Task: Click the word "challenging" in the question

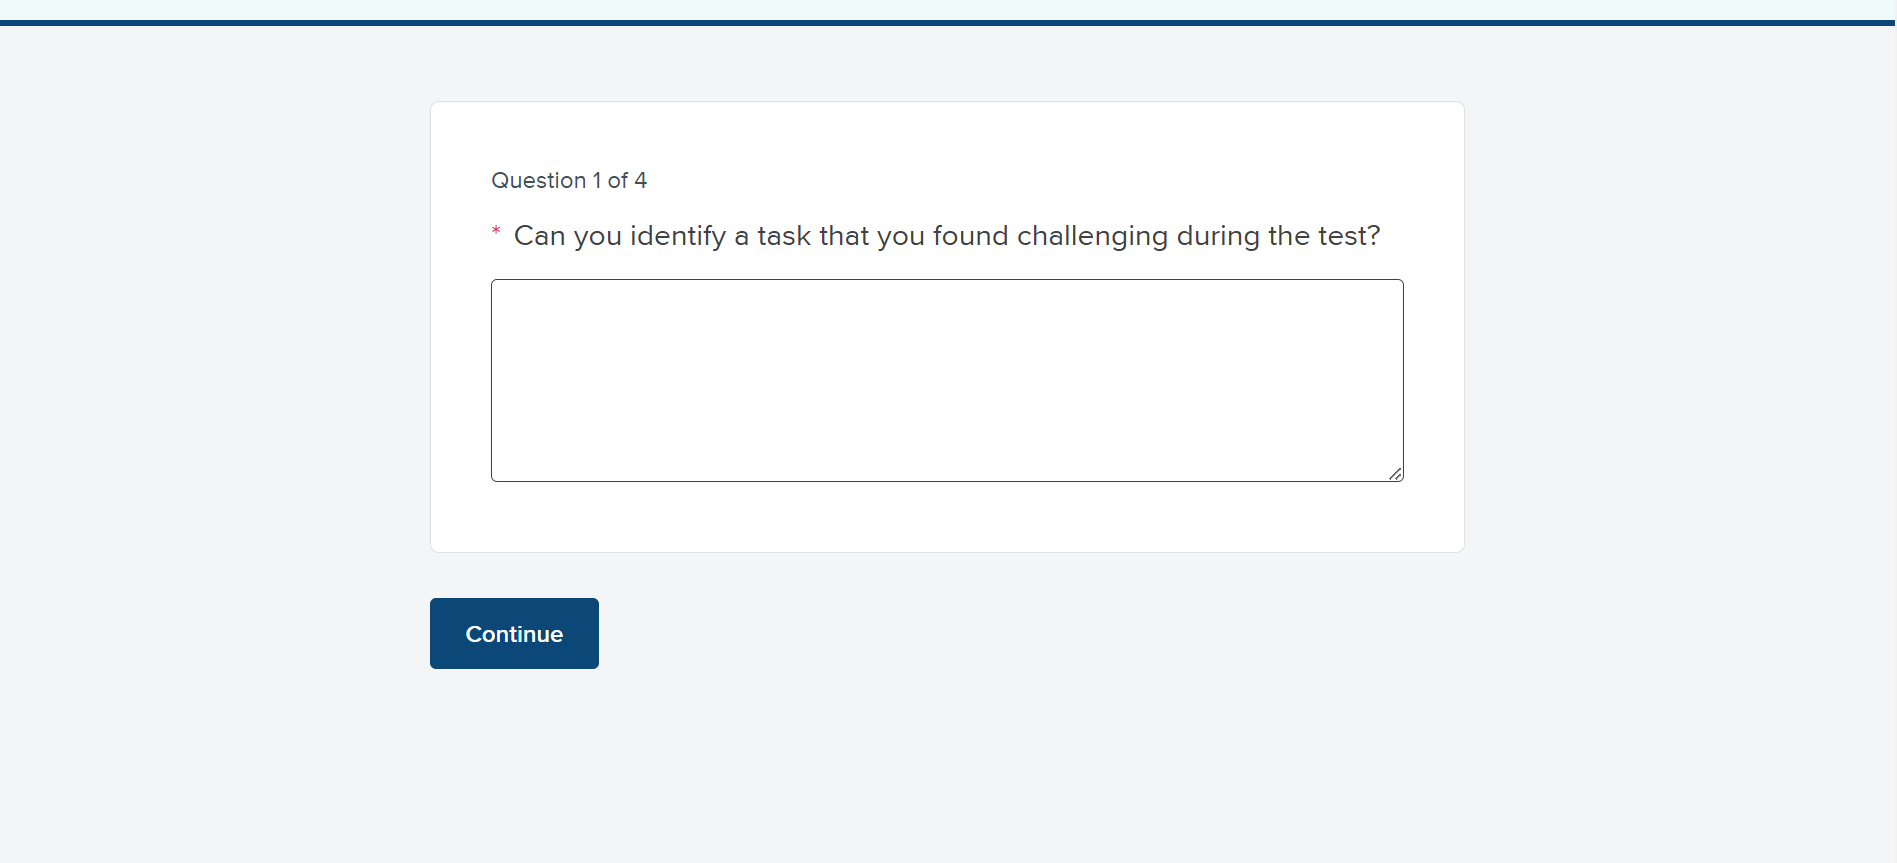Action: 1092,236
